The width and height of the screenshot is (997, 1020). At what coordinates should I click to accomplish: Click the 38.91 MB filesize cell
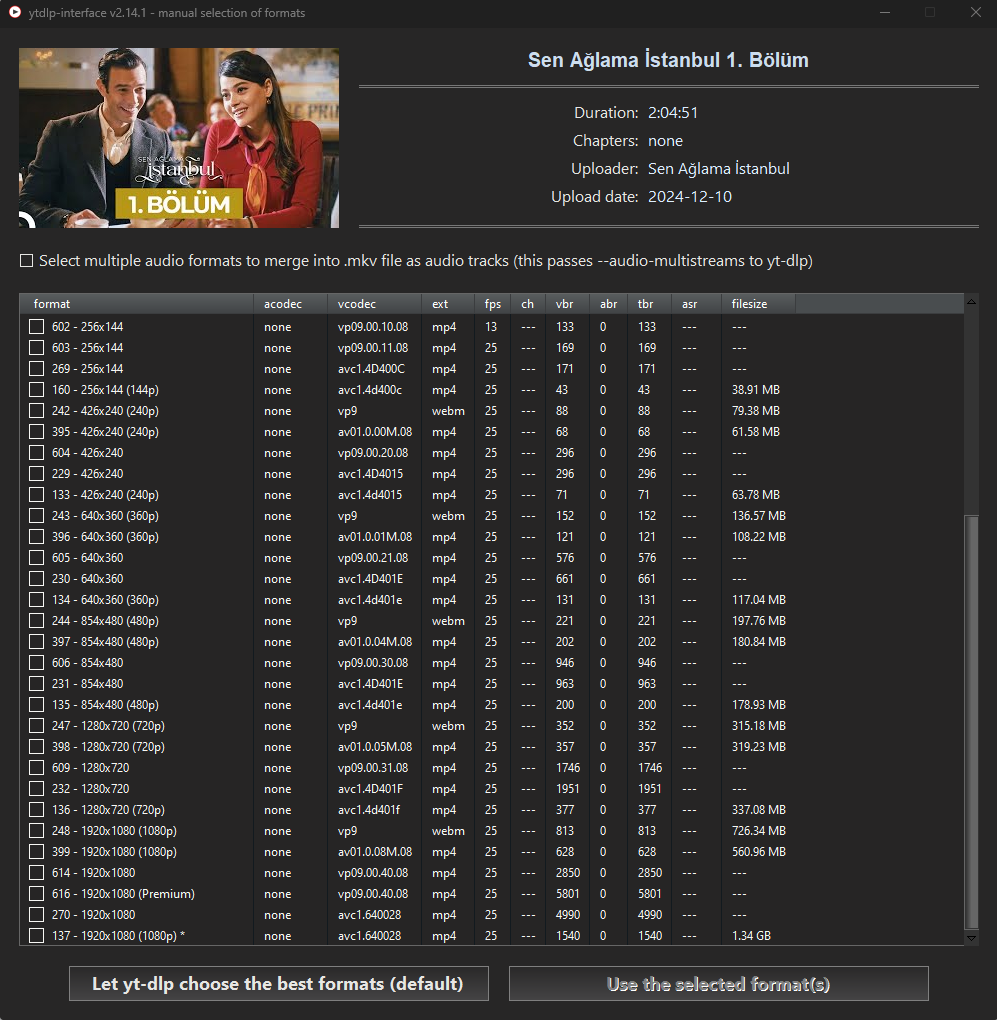(755, 390)
